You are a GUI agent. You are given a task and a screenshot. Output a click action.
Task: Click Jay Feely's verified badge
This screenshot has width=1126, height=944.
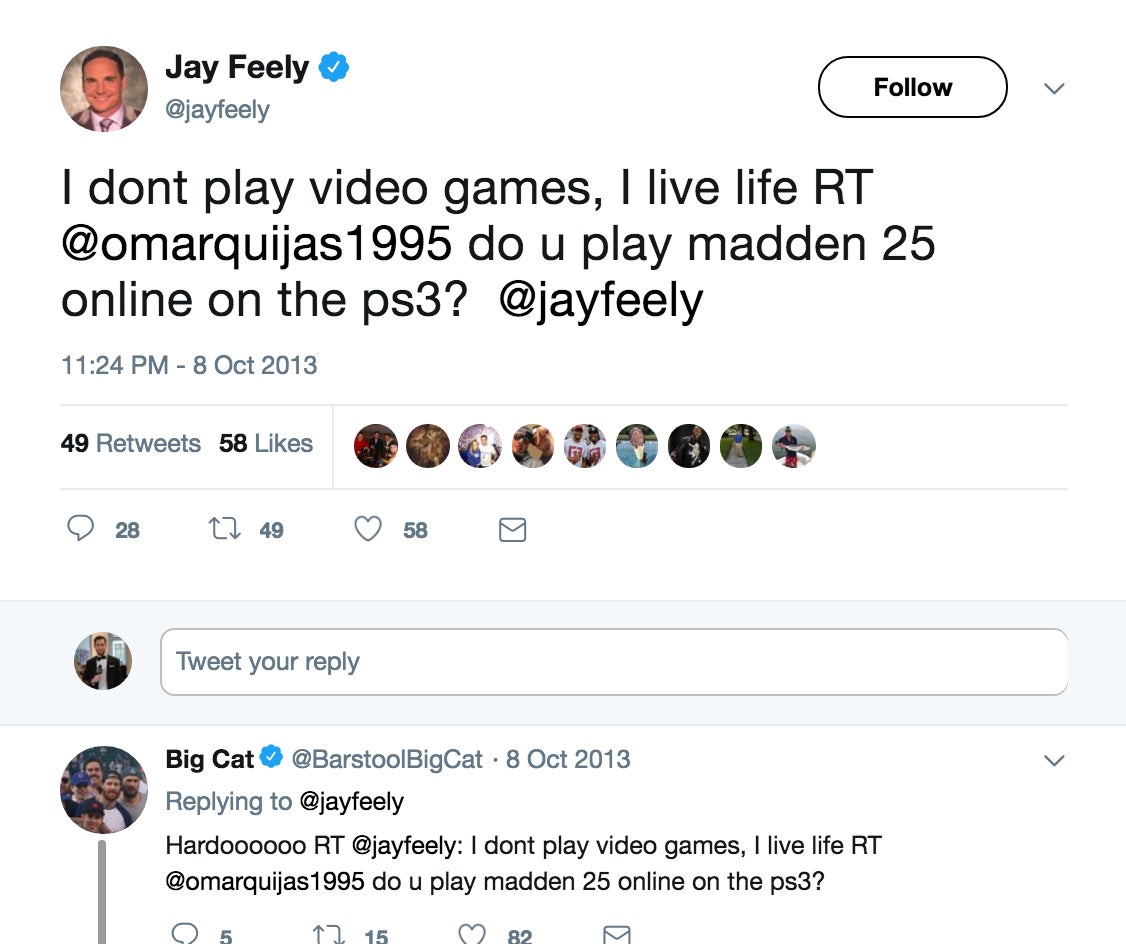tap(333, 65)
